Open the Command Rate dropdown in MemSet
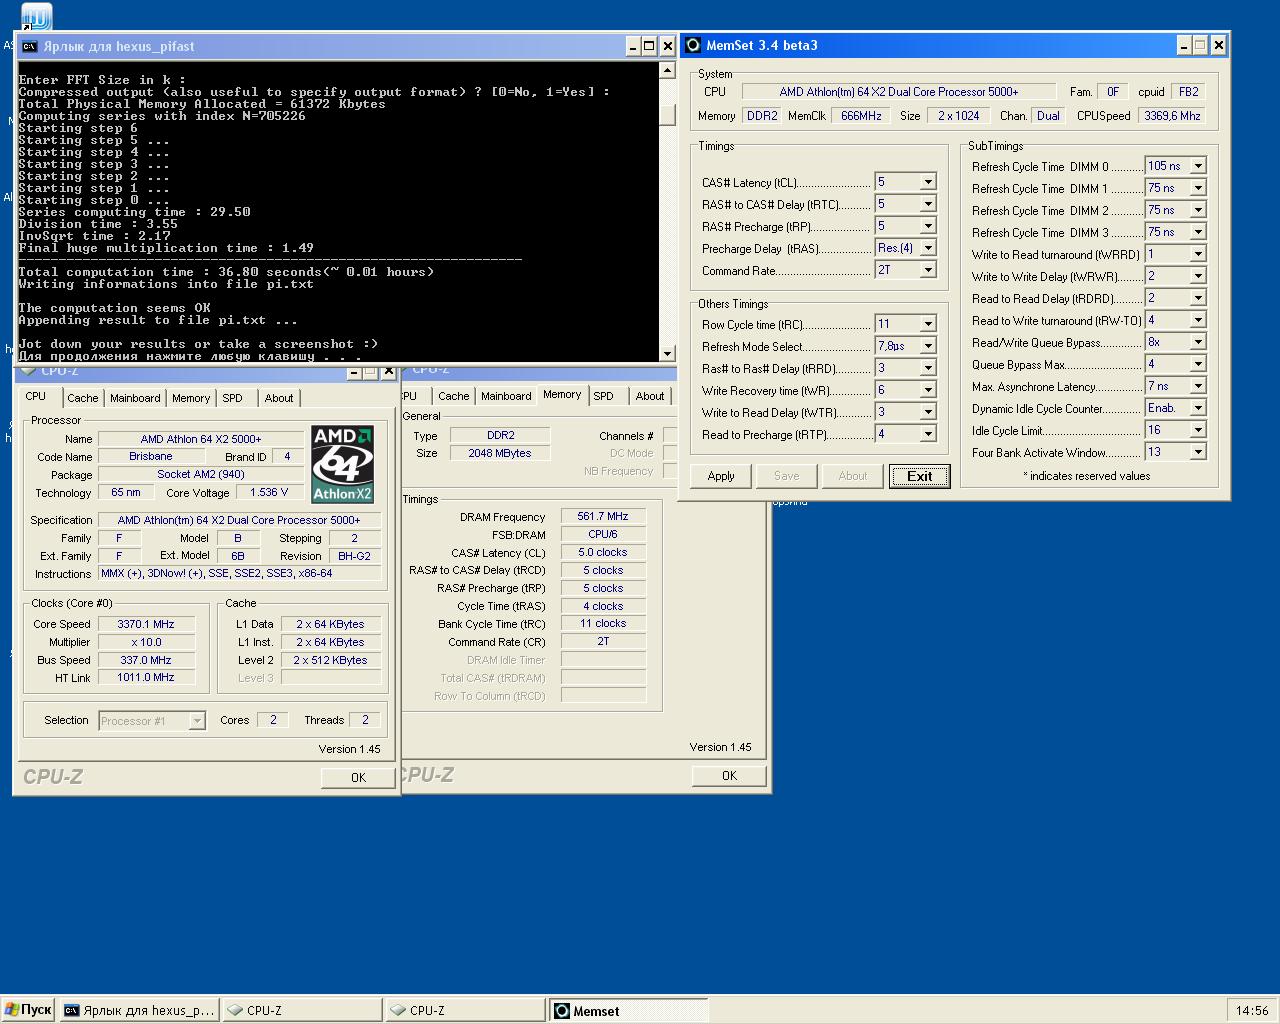 tap(928, 270)
